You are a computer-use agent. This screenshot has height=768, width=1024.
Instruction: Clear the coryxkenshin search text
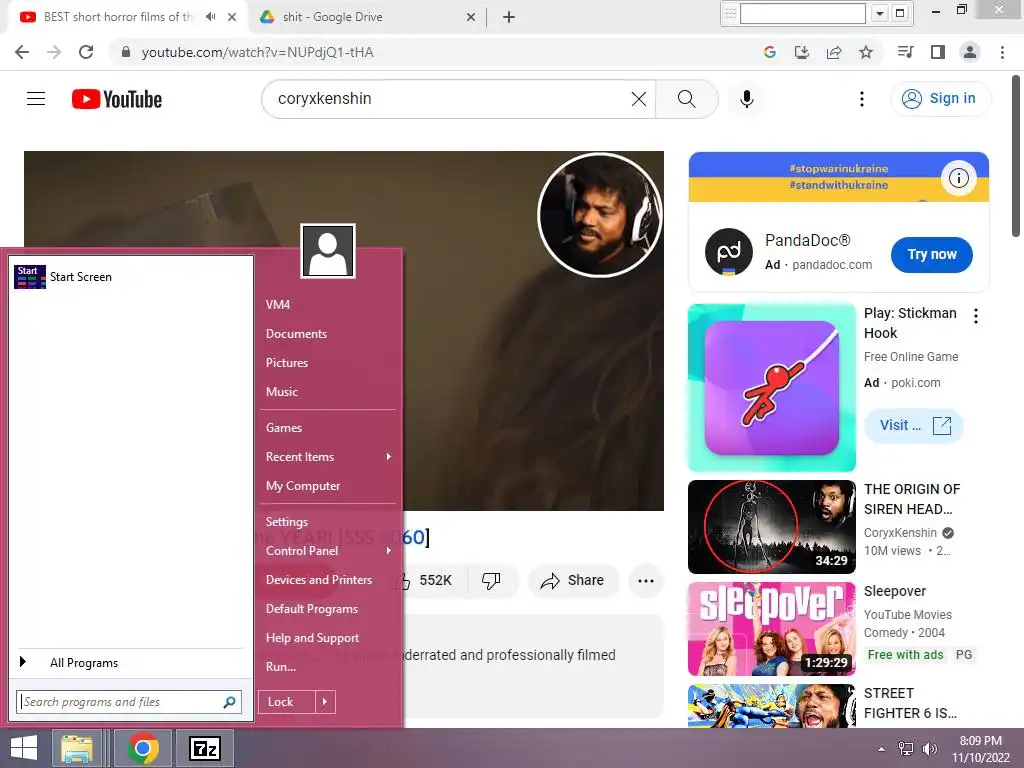[639, 99]
